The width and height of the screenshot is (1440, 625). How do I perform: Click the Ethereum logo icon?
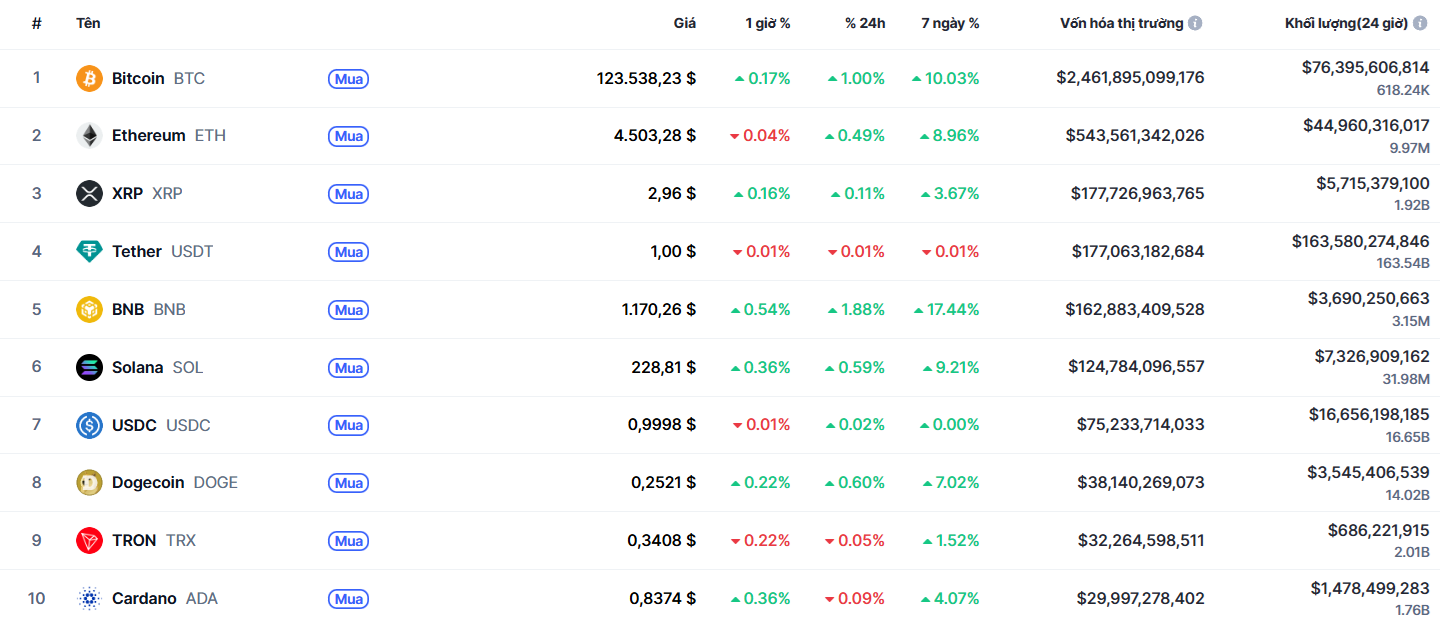(x=89, y=136)
